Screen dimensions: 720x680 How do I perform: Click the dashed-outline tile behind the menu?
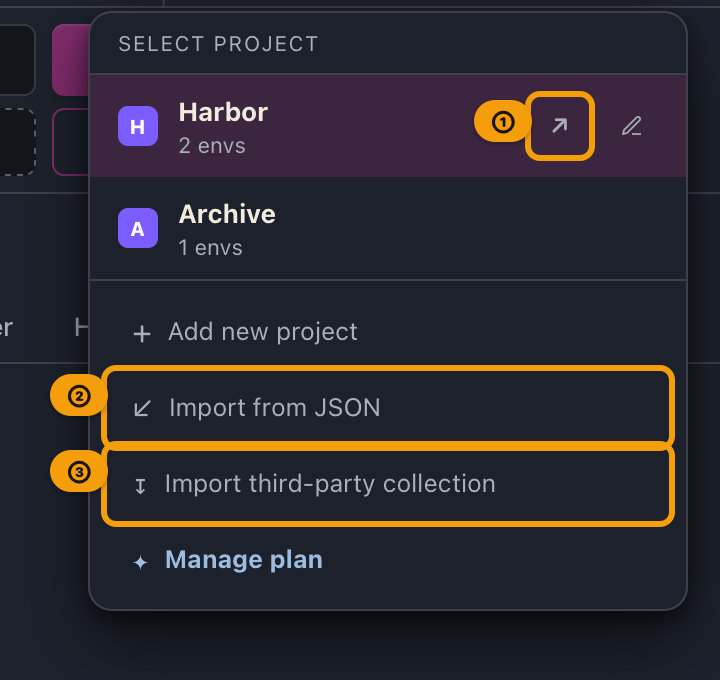pos(17,142)
